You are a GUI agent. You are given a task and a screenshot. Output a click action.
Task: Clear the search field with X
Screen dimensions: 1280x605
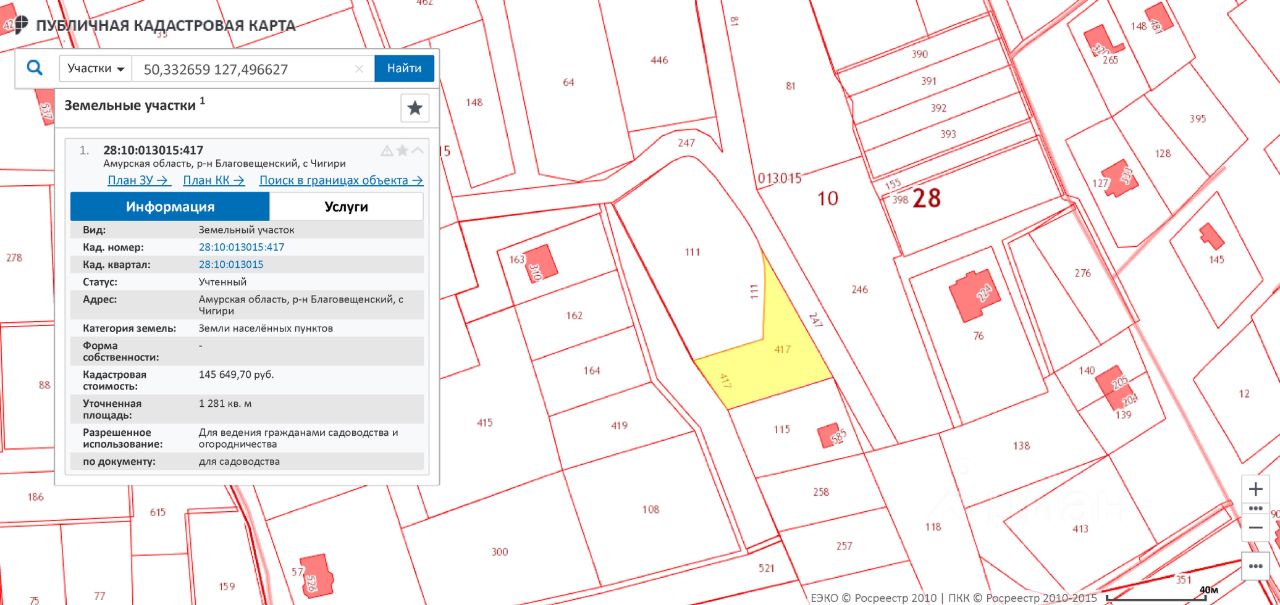pos(359,69)
